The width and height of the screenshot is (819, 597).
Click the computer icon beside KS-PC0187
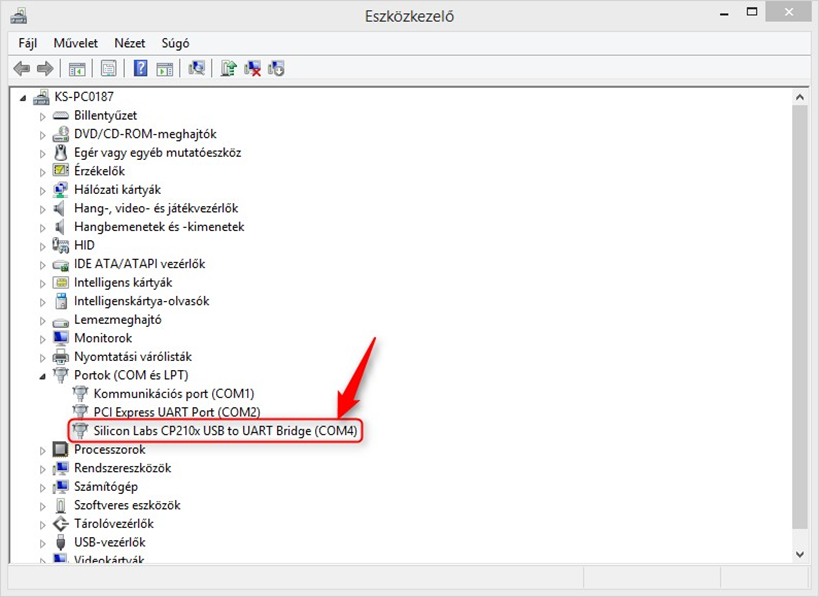pyautogui.click(x=41, y=97)
